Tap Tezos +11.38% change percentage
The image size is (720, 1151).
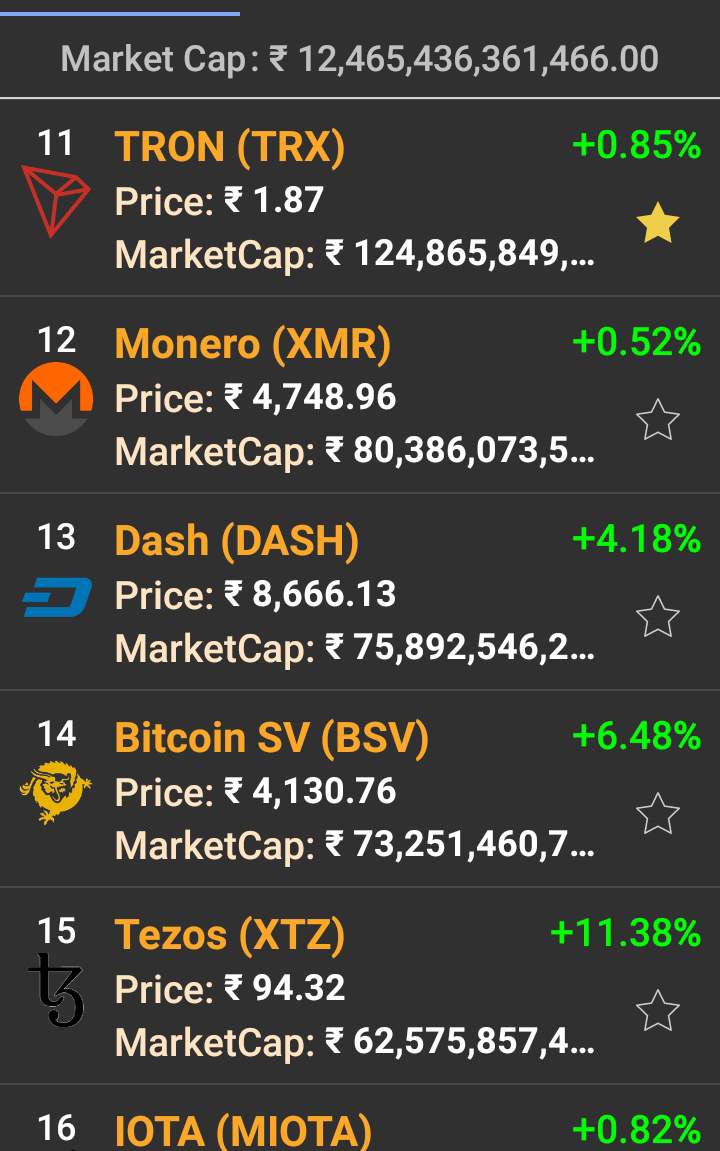(x=625, y=934)
